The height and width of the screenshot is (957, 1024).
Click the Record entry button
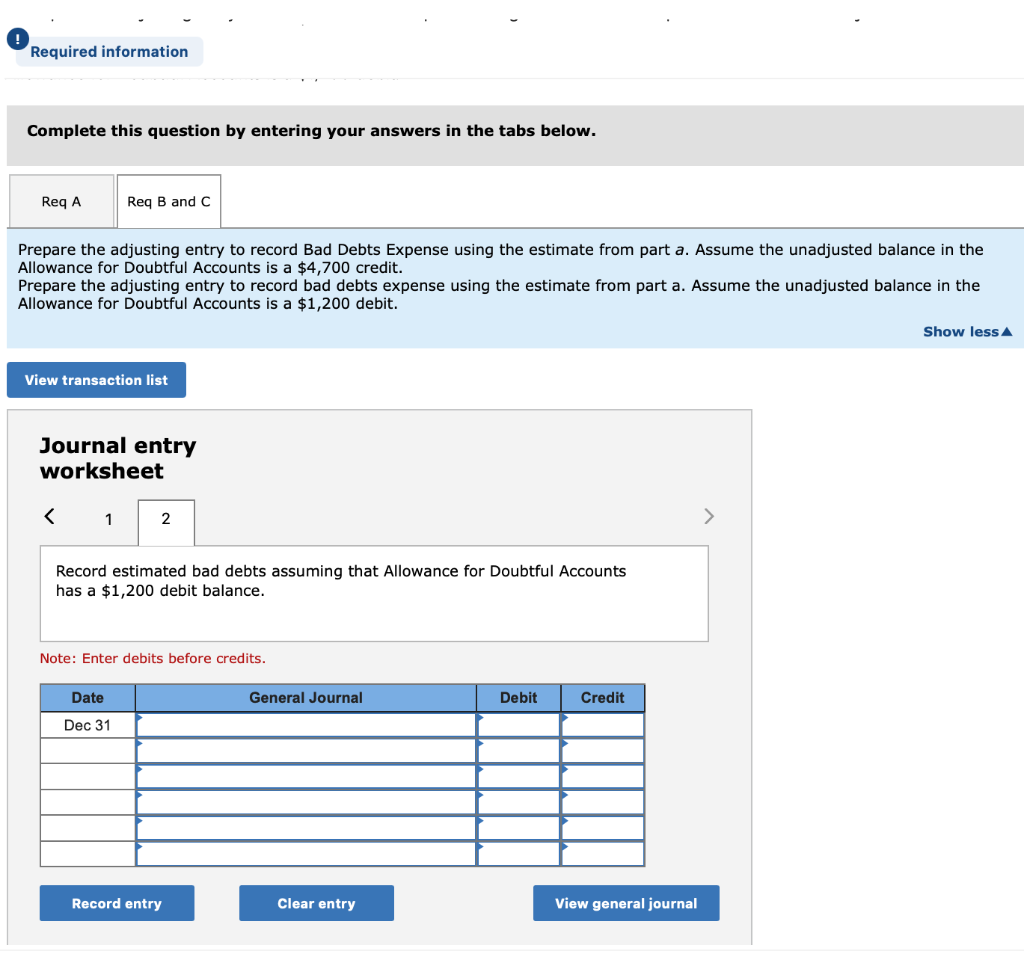(x=116, y=902)
